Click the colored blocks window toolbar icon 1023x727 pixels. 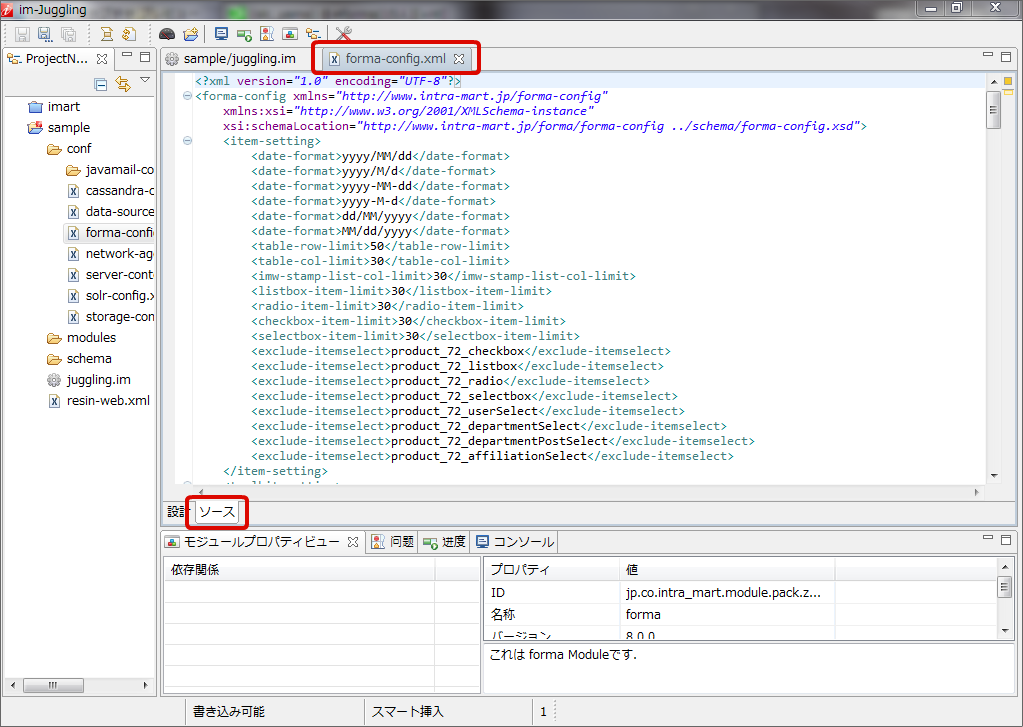(x=290, y=34)
